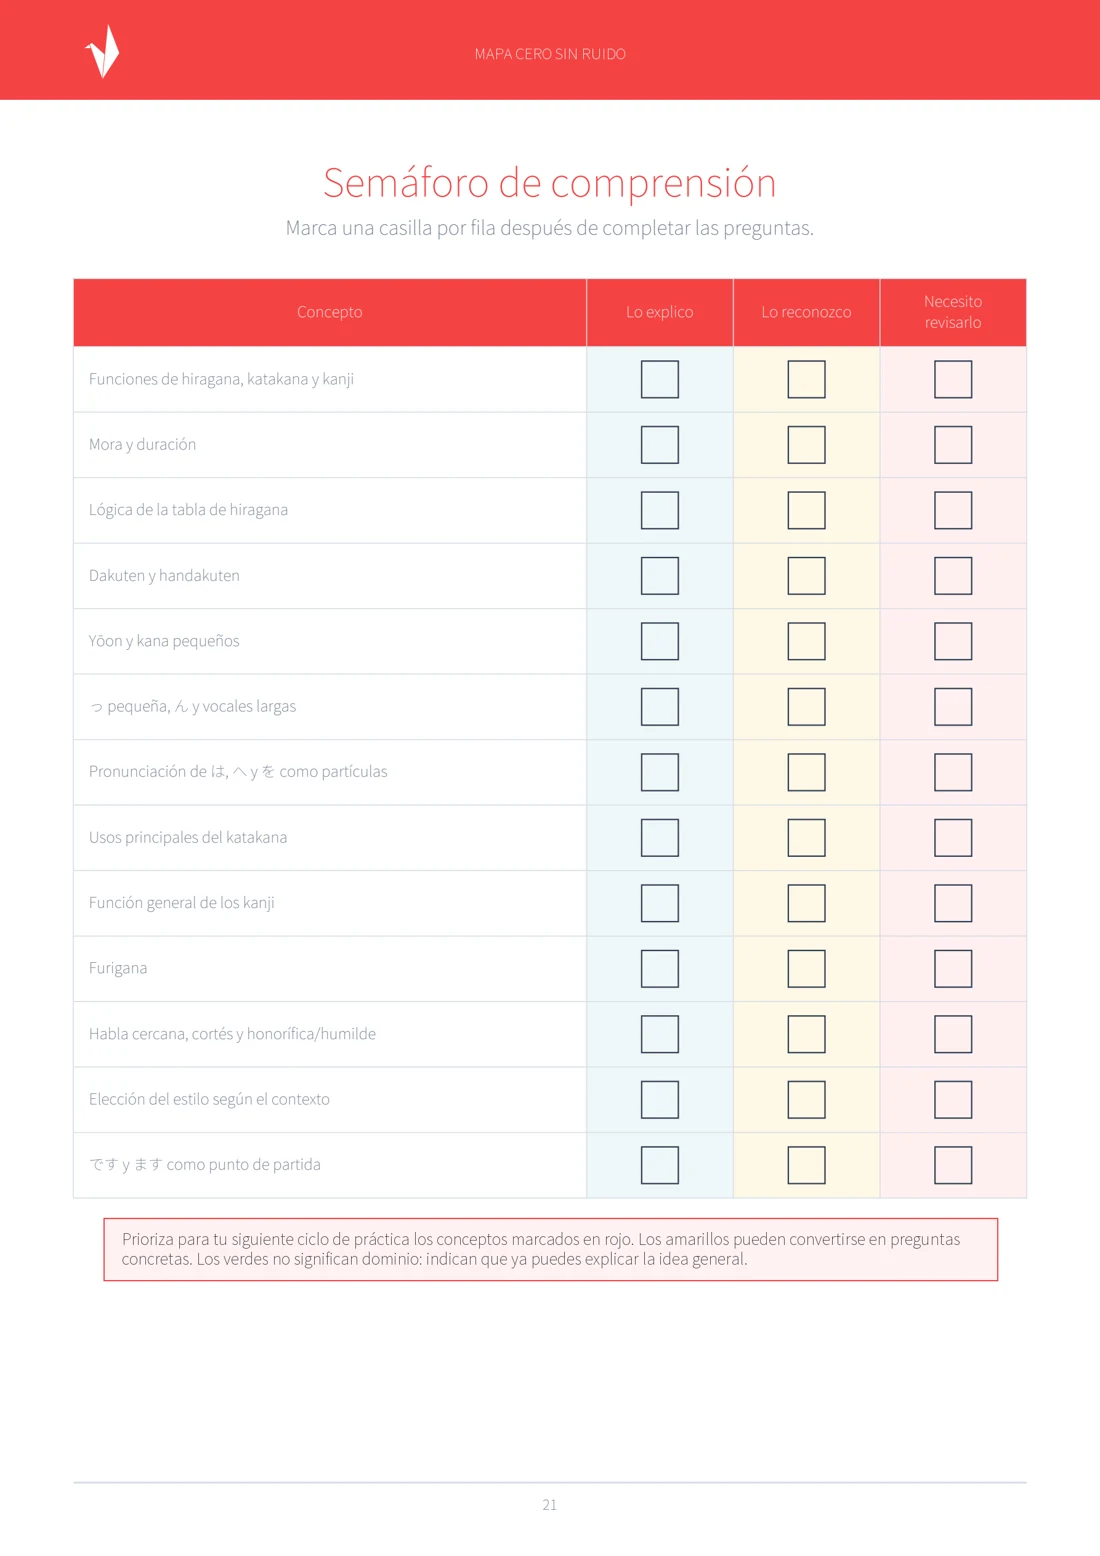Click the red note box starting 'Prioriza para tu siguiente'

[551, 1249]
